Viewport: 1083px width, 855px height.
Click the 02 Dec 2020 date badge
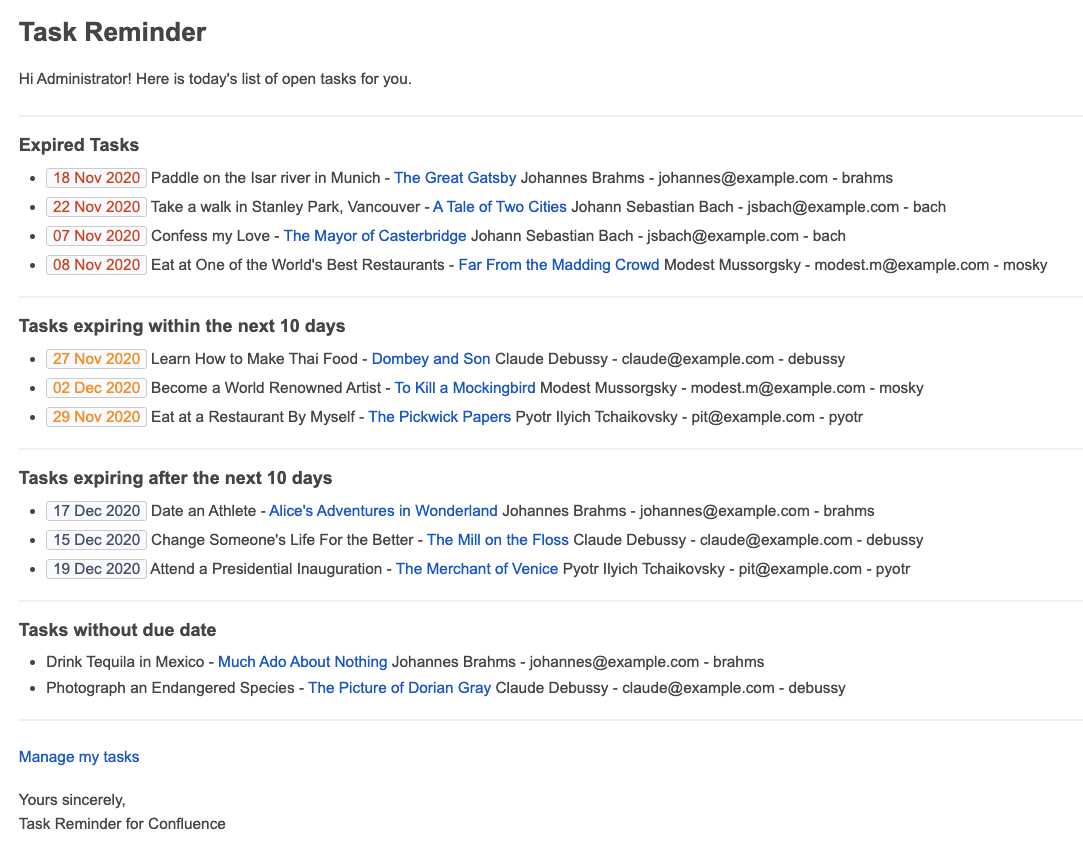[x=96, y=388]
